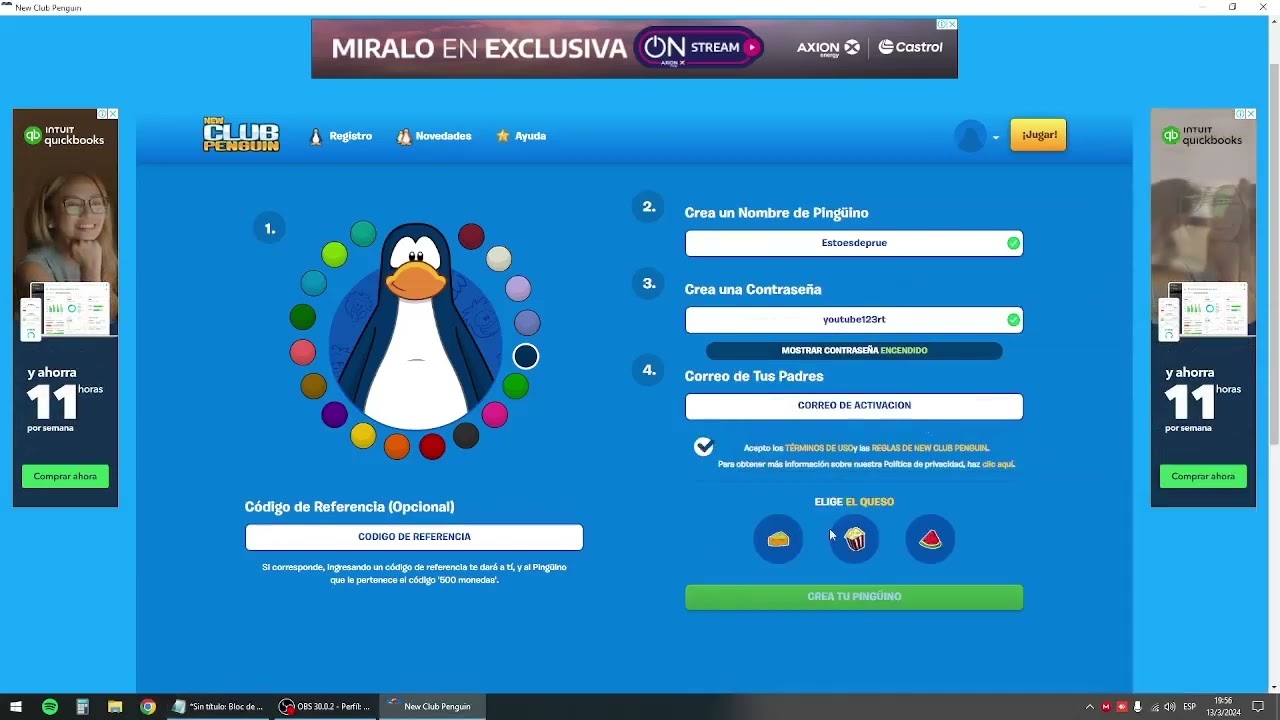Click Comprar ahora in the left ad
The image size is (1280, 720).
tap(65, 476)
